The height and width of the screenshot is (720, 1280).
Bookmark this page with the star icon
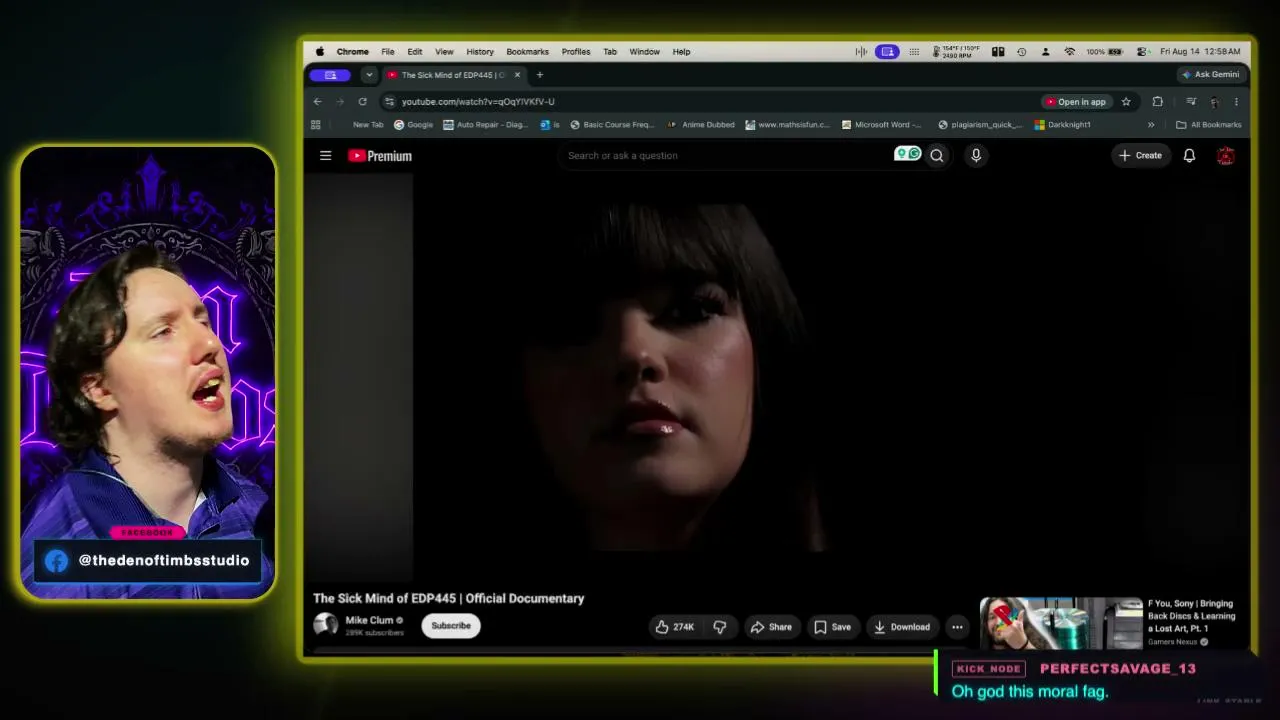(1126, 101)
